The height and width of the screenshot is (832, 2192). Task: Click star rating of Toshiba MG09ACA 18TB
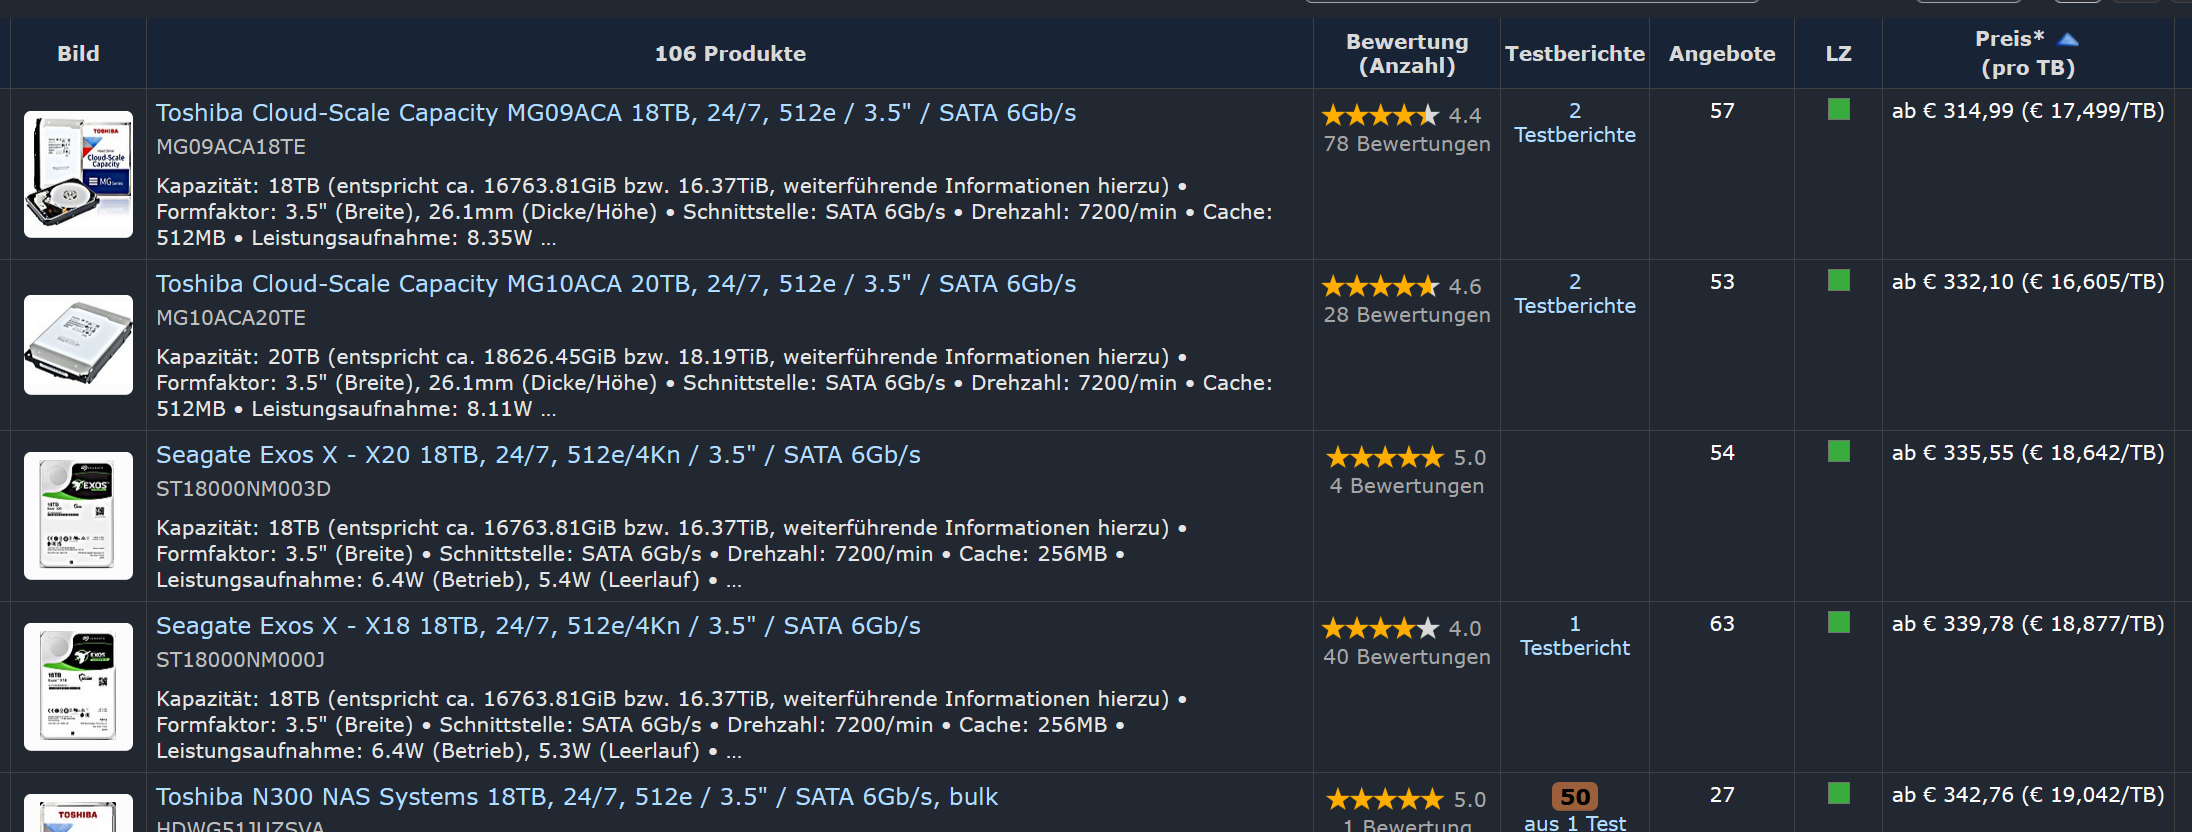1380,116
